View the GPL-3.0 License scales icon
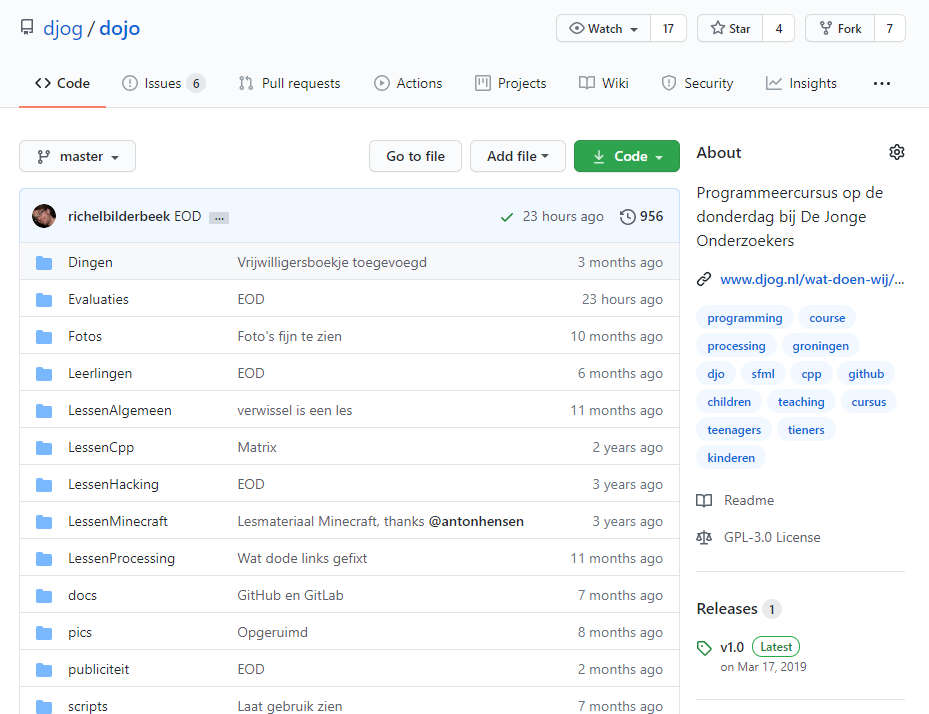The height and width of the screenshot is (714, 929). 706,537
